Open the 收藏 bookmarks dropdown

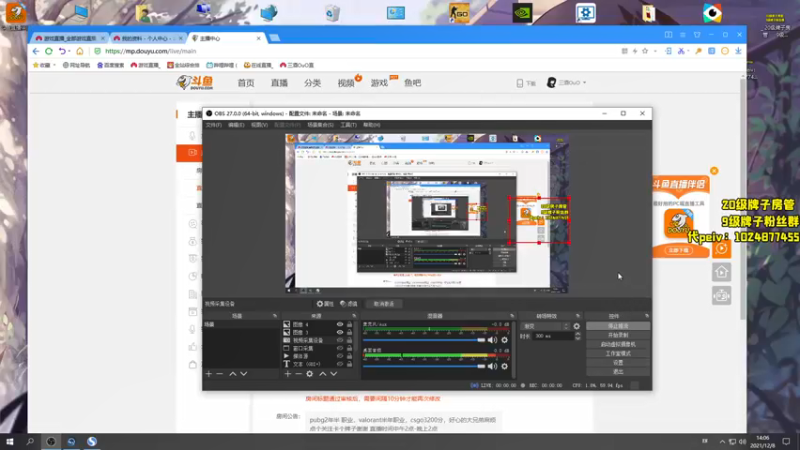pos(42,65)
